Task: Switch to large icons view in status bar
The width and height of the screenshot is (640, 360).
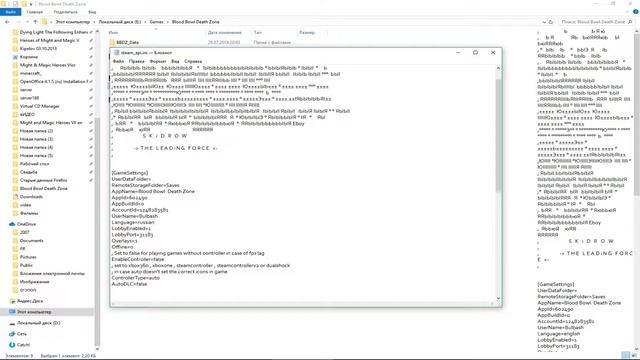Action: pyautogui.click(x=633, y=356)
